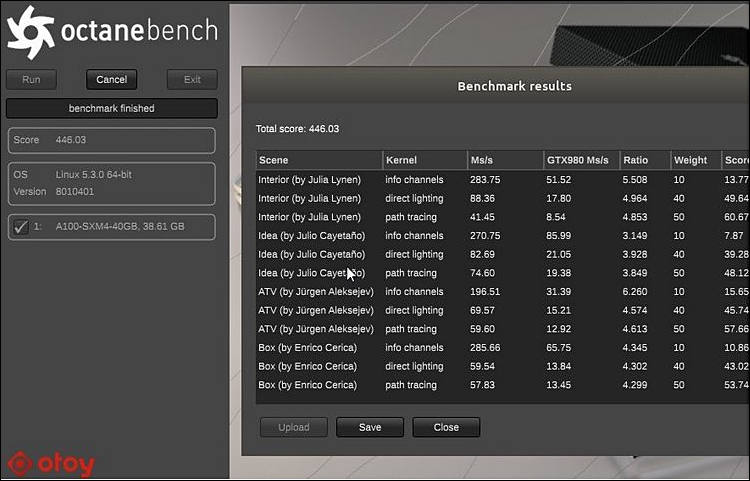Click the Weight column header
Screen dimensions: 750x481
(x=696, y=160)
